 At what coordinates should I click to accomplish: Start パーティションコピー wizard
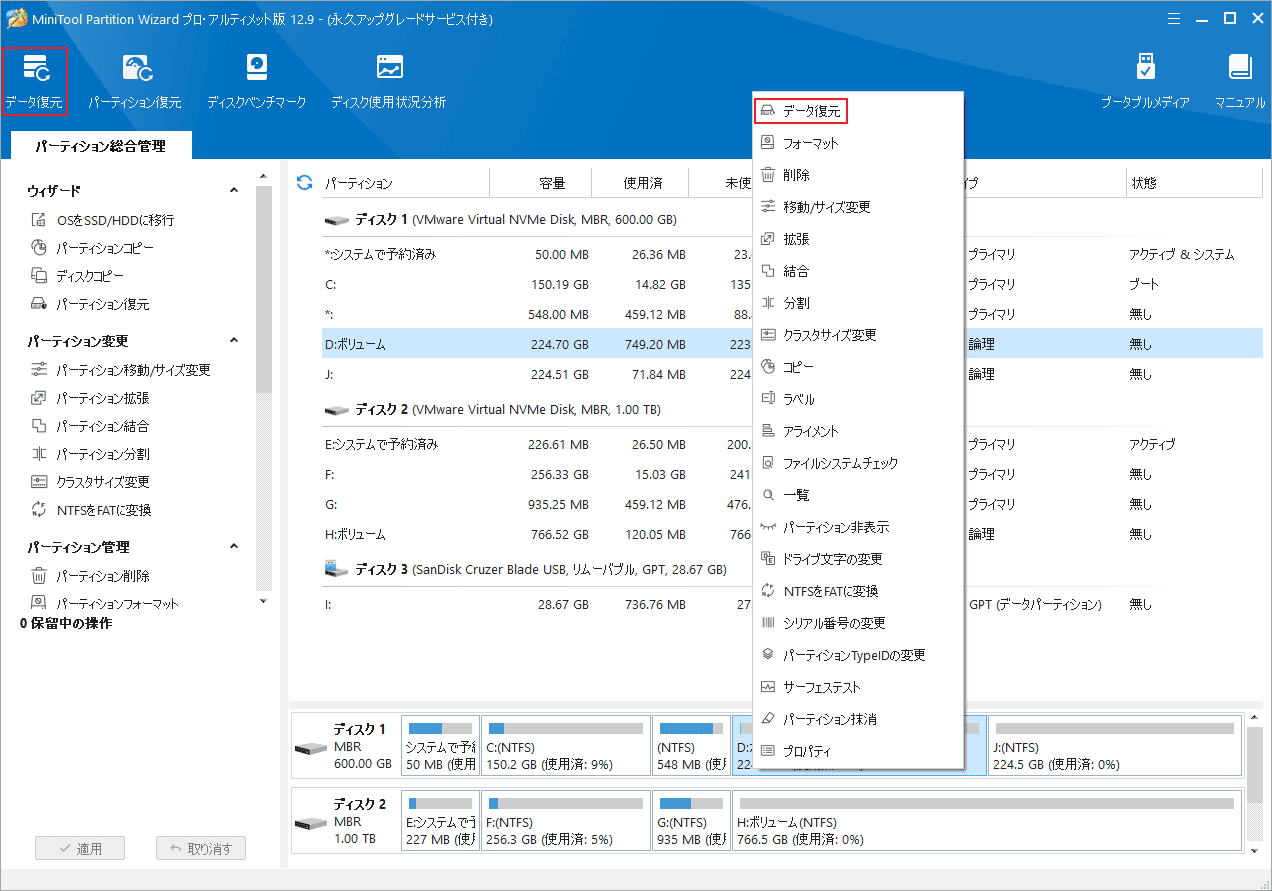click(93, 248)
